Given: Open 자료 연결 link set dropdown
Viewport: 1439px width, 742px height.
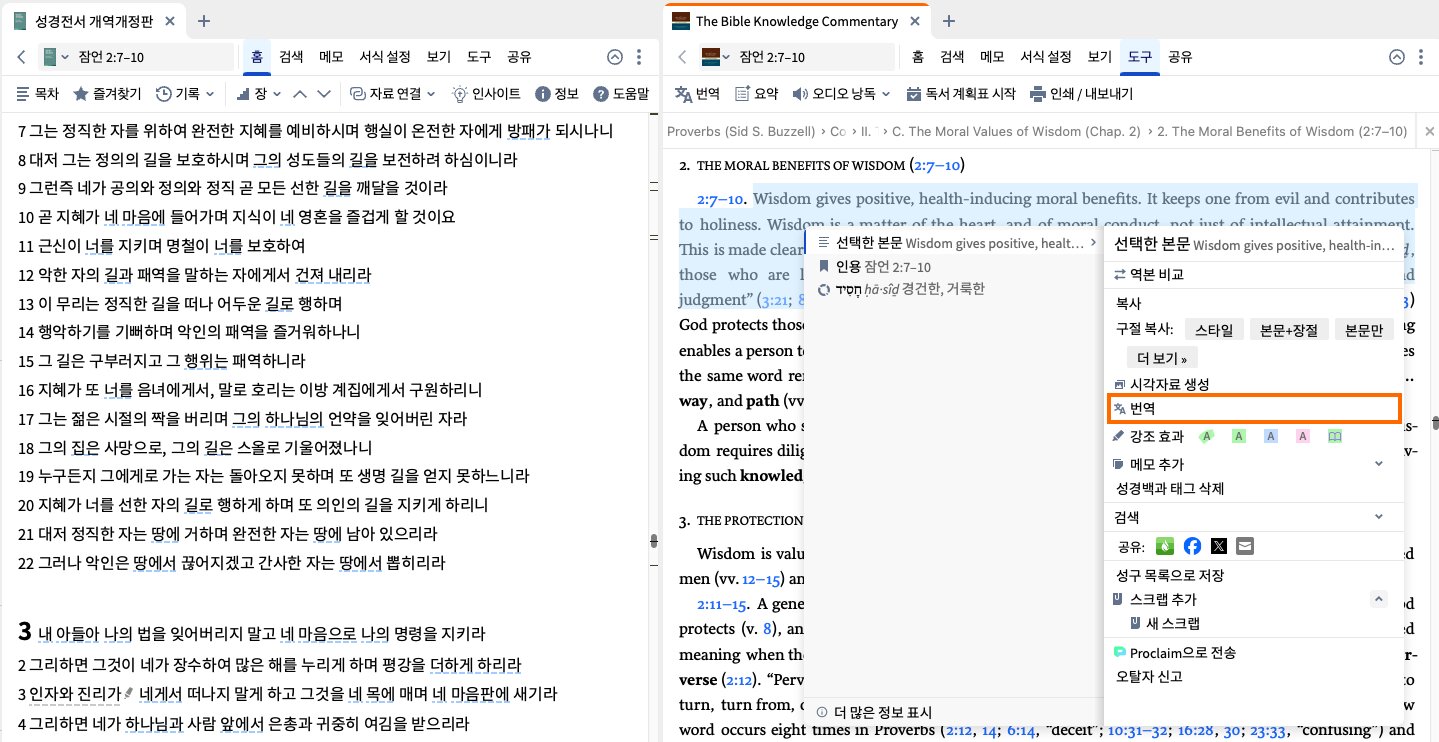Looking at the screenshot, I should [392, 94].
